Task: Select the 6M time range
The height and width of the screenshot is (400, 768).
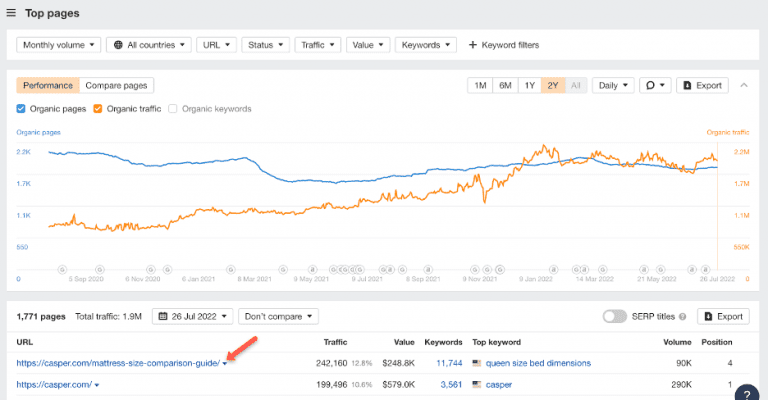Action: [505, 85]
